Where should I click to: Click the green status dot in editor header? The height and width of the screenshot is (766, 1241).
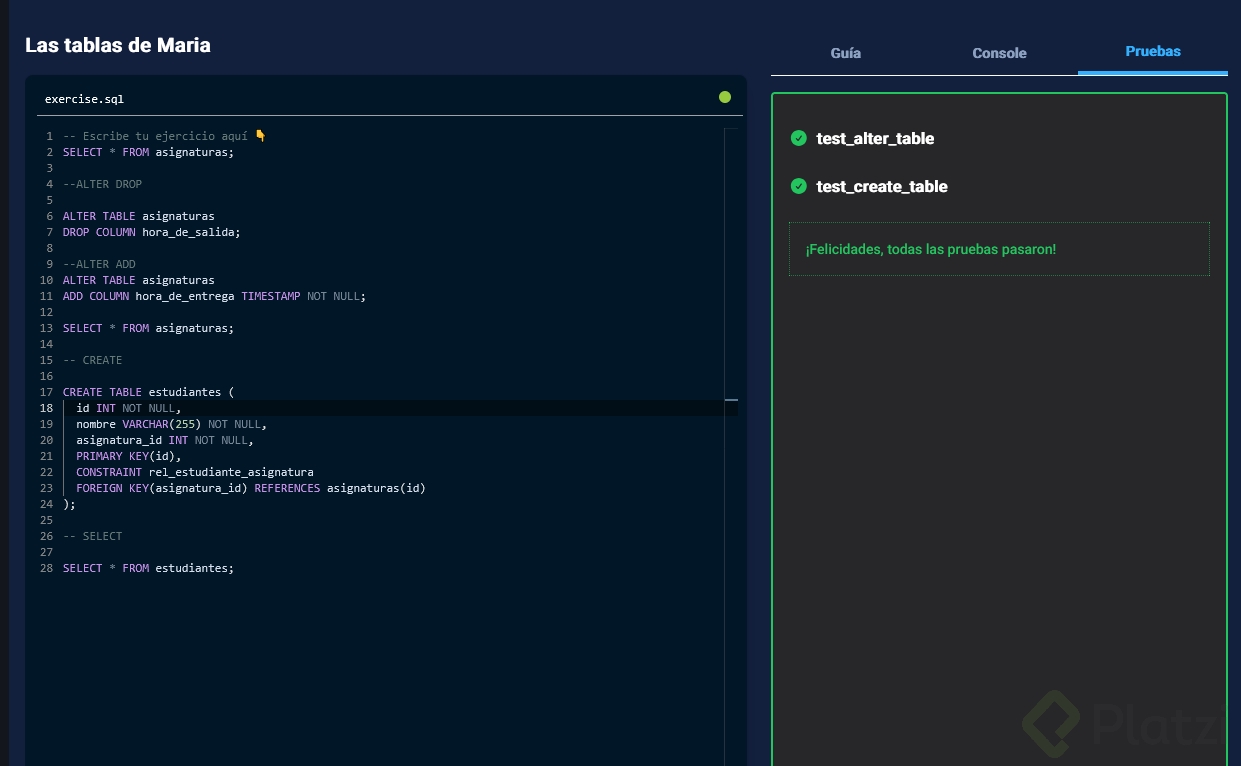point(725,97)
